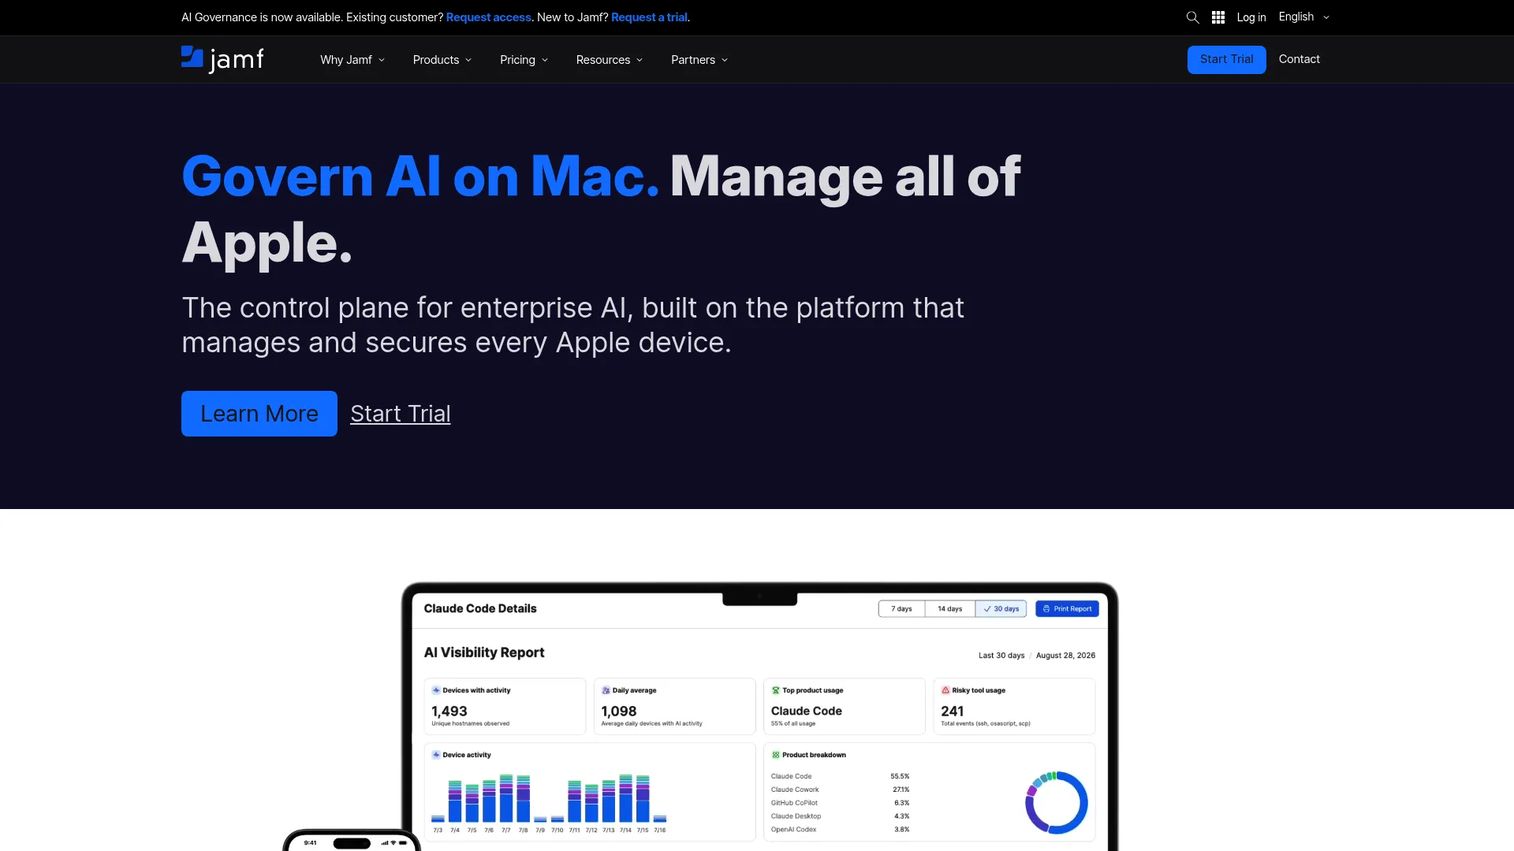This screenshot has width=1514, height=851.
Task: Click the OpenAI Codex breakdown row
Action: point(840,829)
